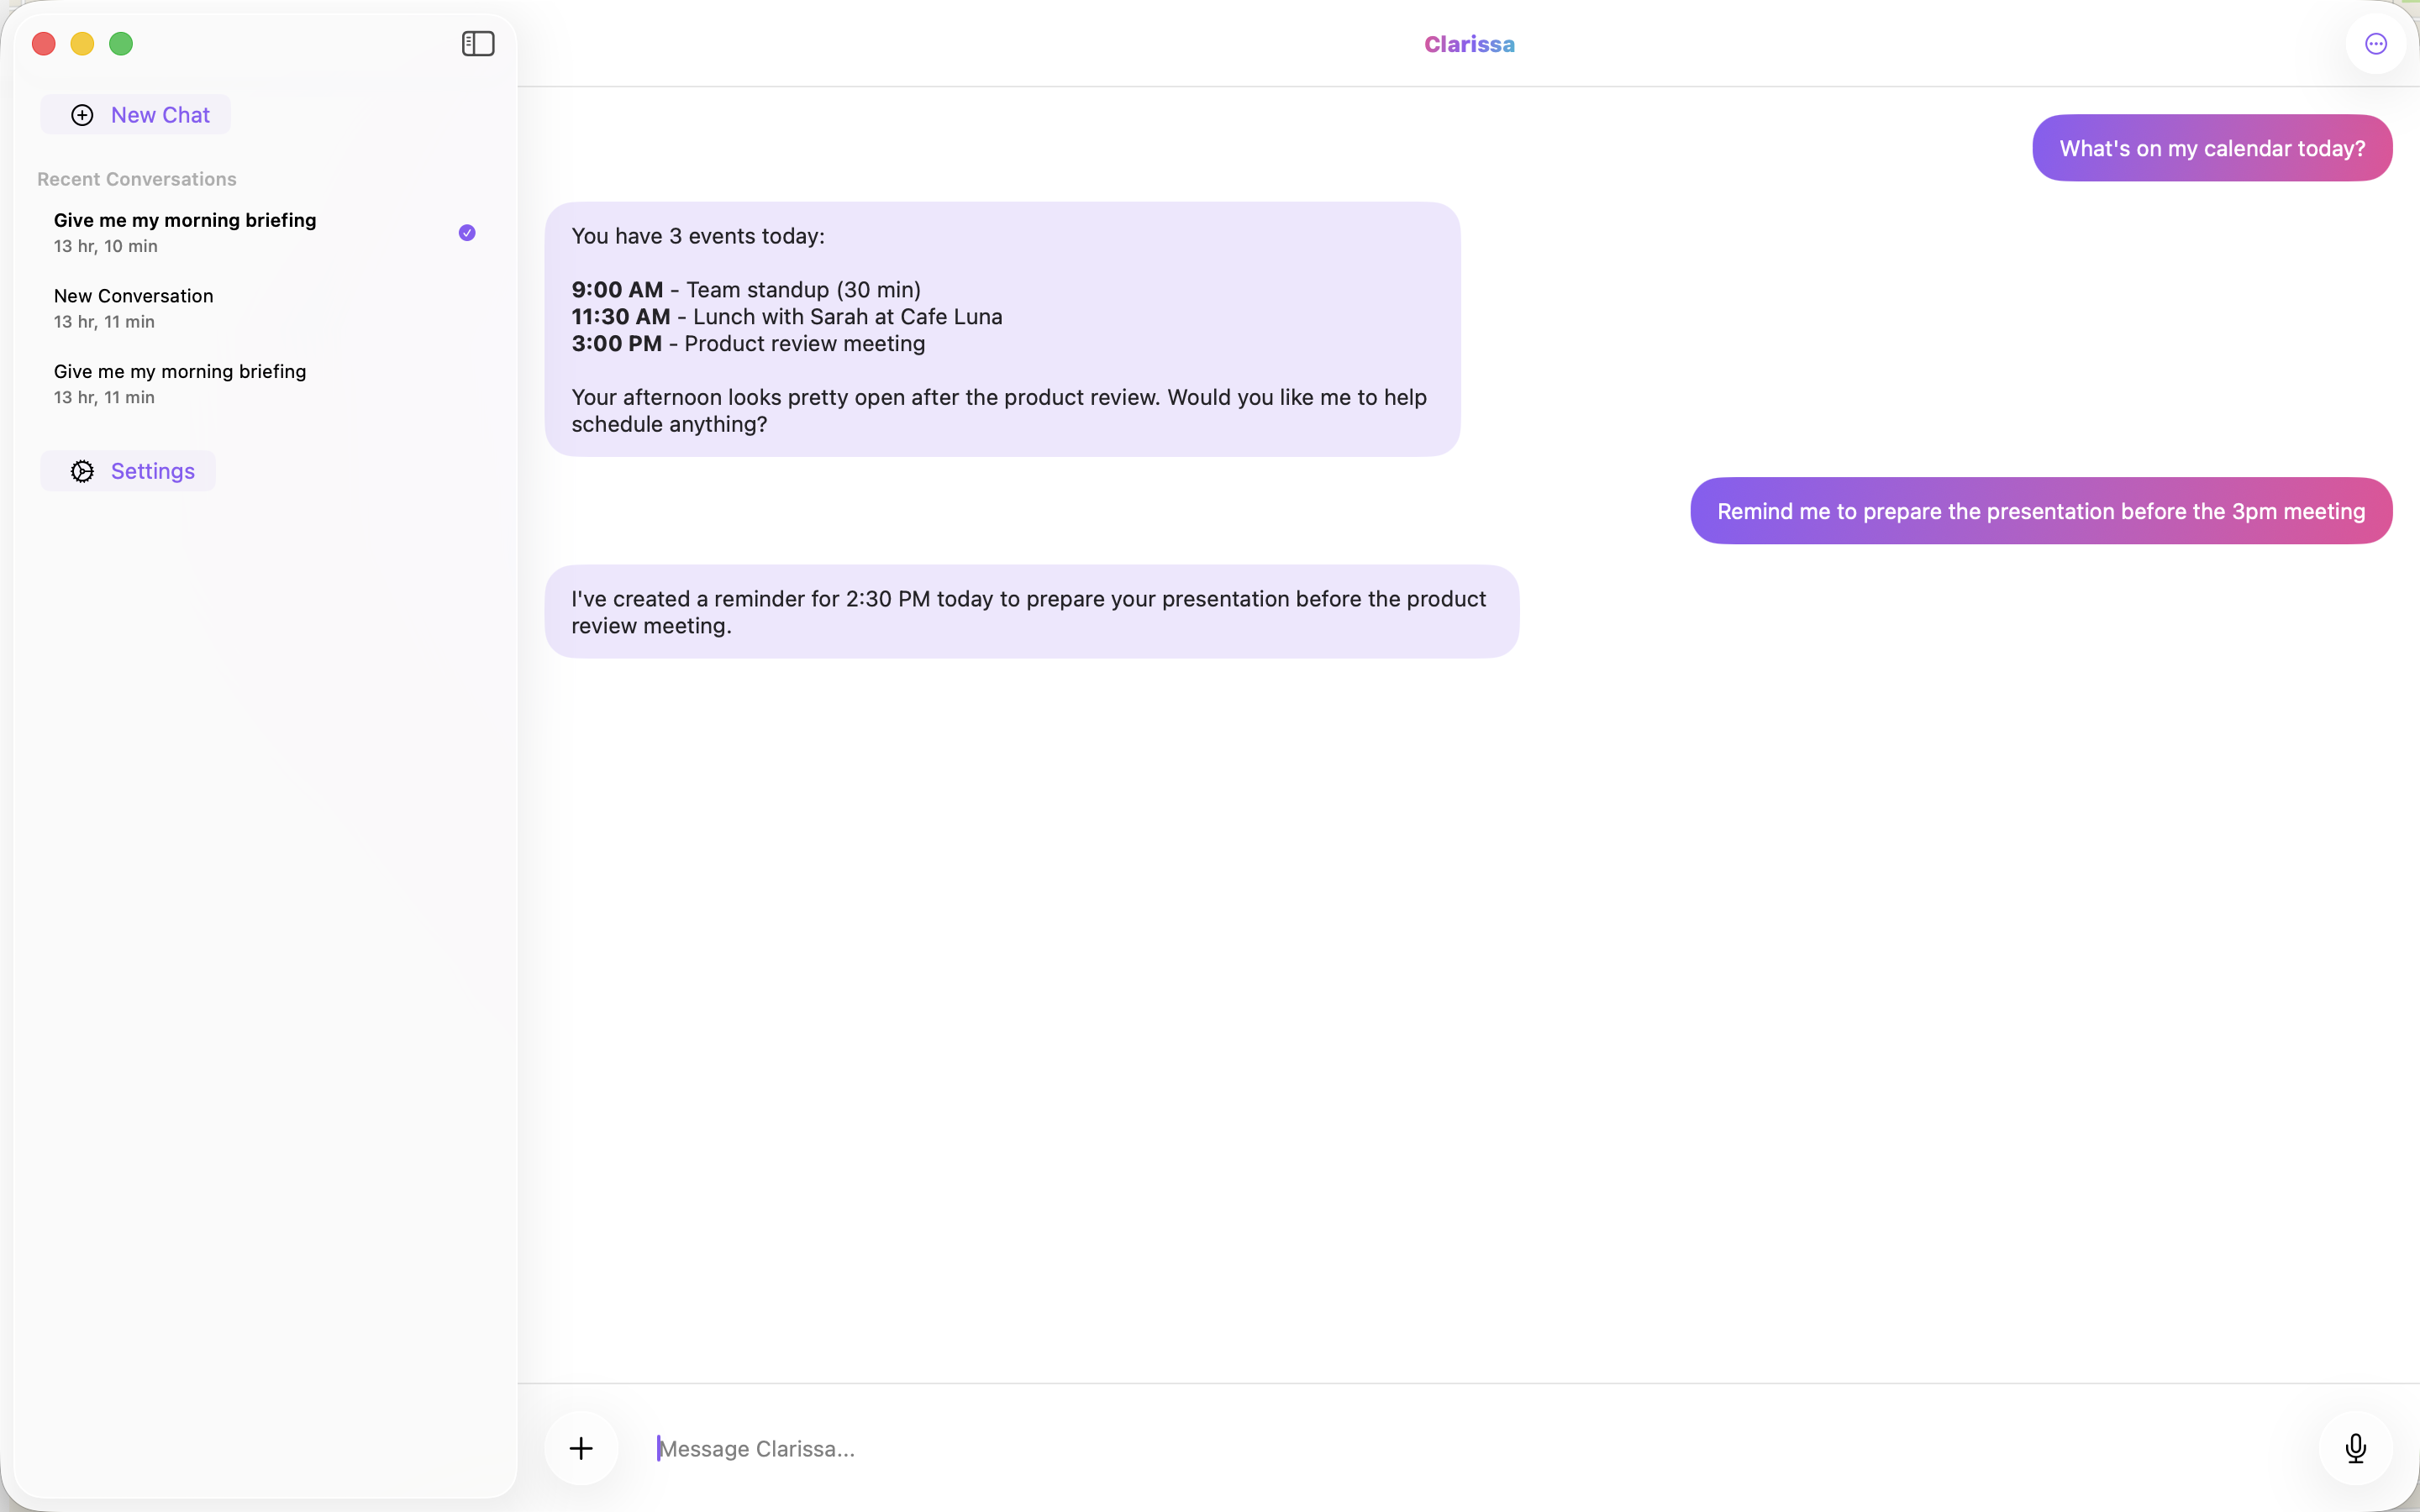2420x1512 pixels.
Task: Select the Clarissa title in the header
Action: tap(1469, 43)
